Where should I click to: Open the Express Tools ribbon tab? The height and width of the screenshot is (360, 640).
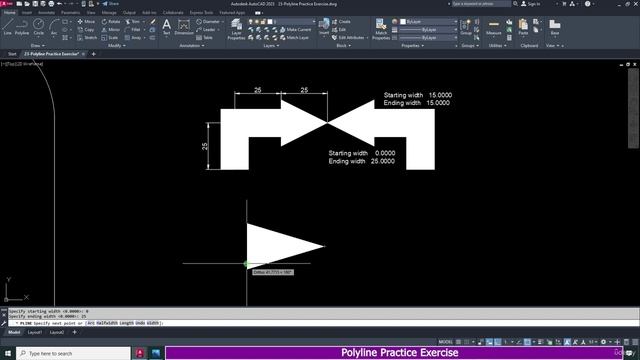[x=201, y=13]
